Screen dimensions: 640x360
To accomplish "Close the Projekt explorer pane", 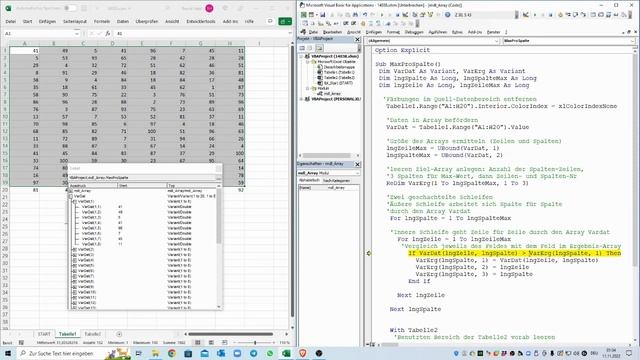I will pos(358,39).
